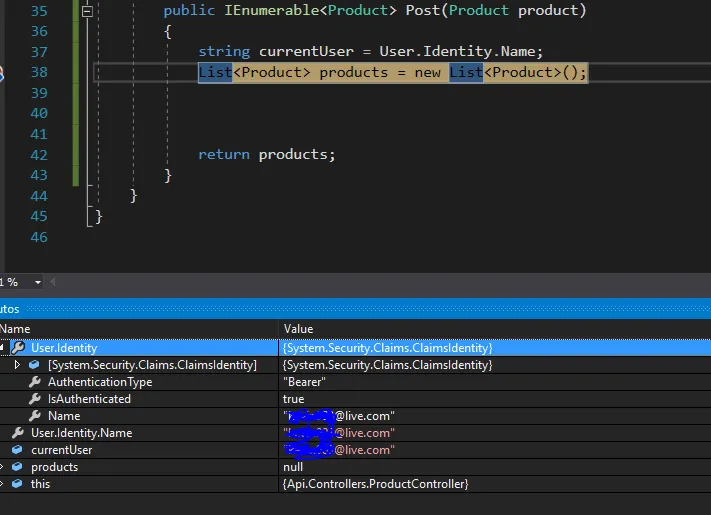Viewport: 711px width, 515px height.
Task: Click the breakpoint marker on line 38
Action: (x=1, y=73)
